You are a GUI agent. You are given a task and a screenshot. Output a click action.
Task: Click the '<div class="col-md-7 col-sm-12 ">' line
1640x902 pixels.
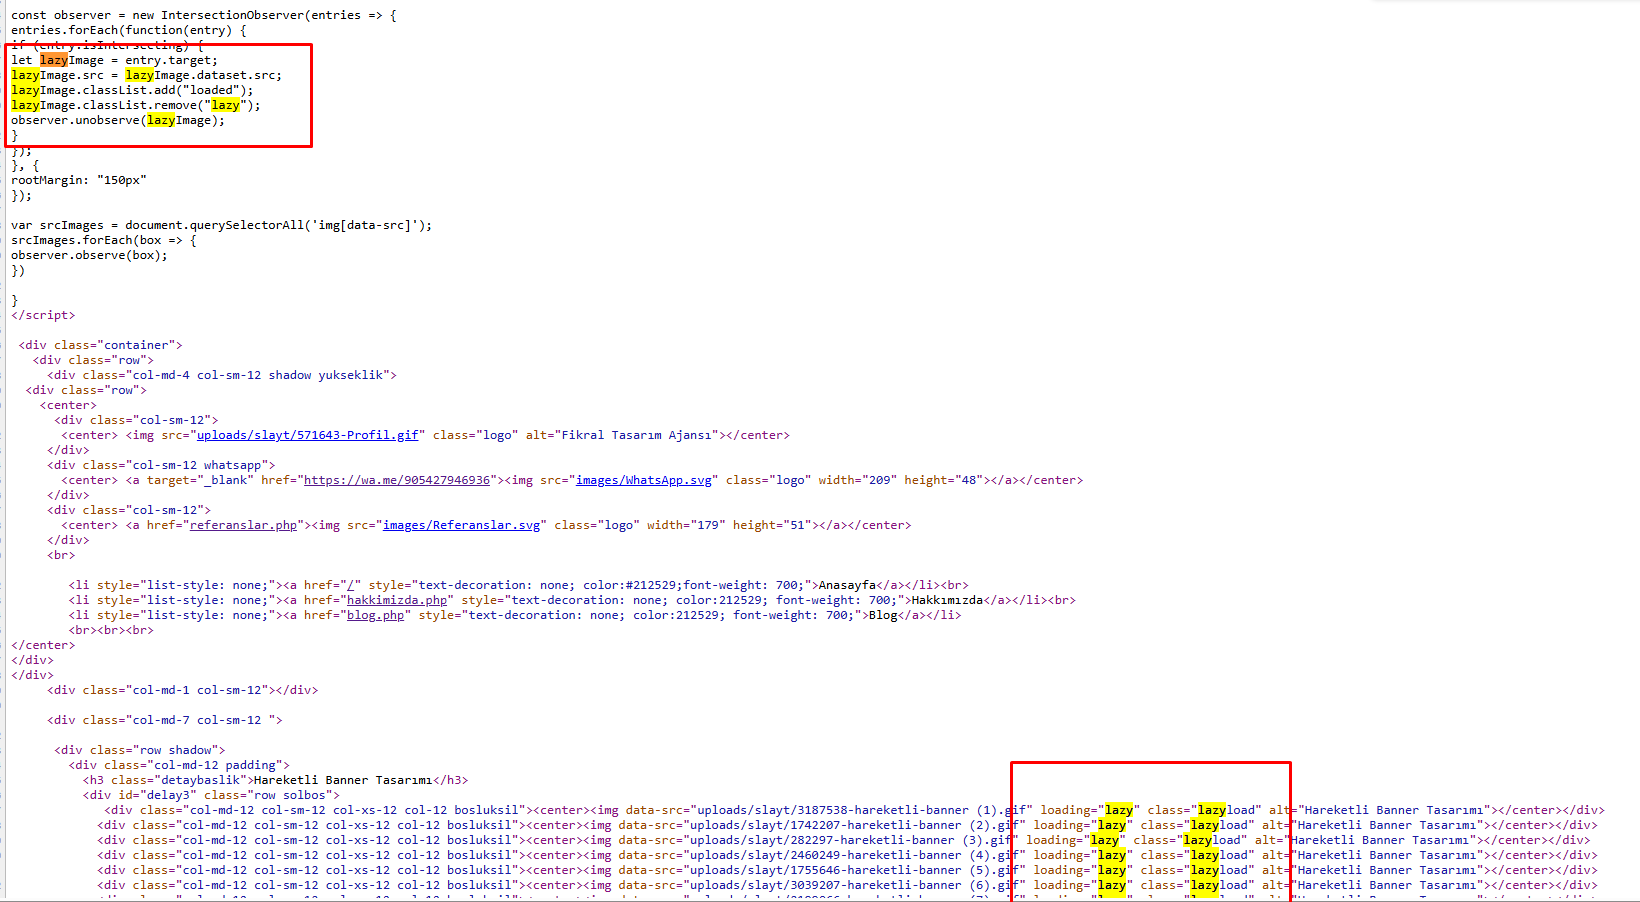coord(165,720)
